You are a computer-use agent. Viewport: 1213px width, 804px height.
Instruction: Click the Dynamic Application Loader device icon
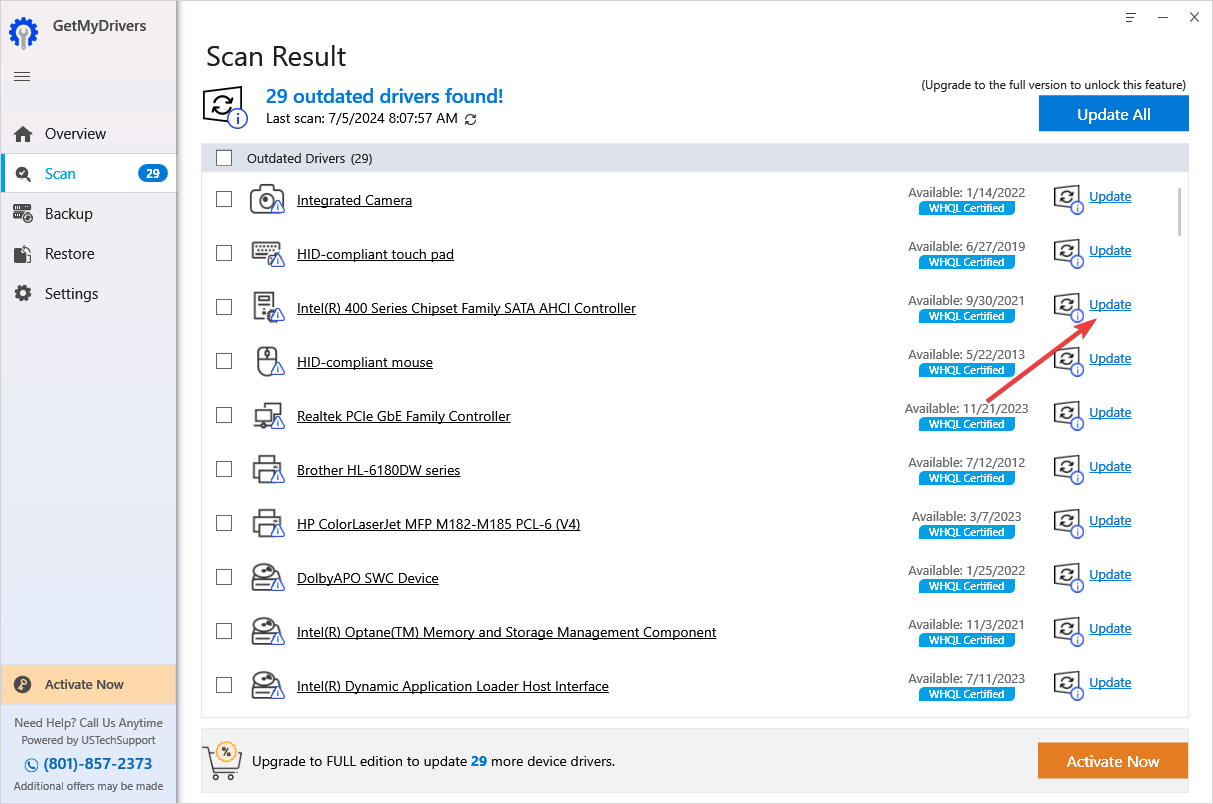(x=267, y=685)
